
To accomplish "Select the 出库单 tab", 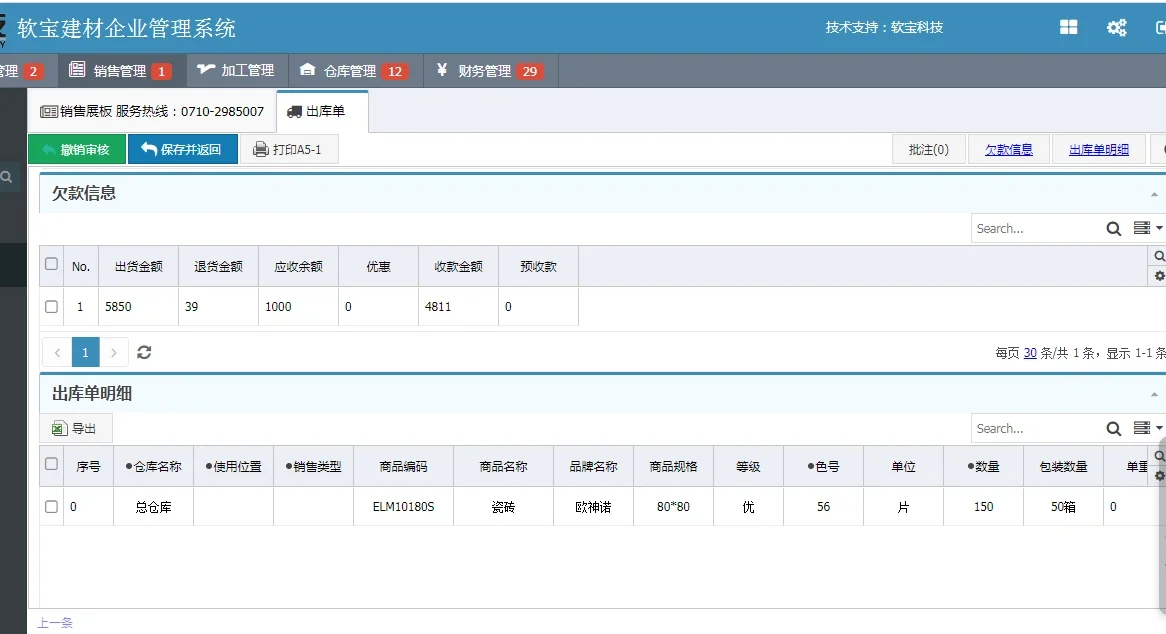I will pyautogui.click(x=322, y=113).
